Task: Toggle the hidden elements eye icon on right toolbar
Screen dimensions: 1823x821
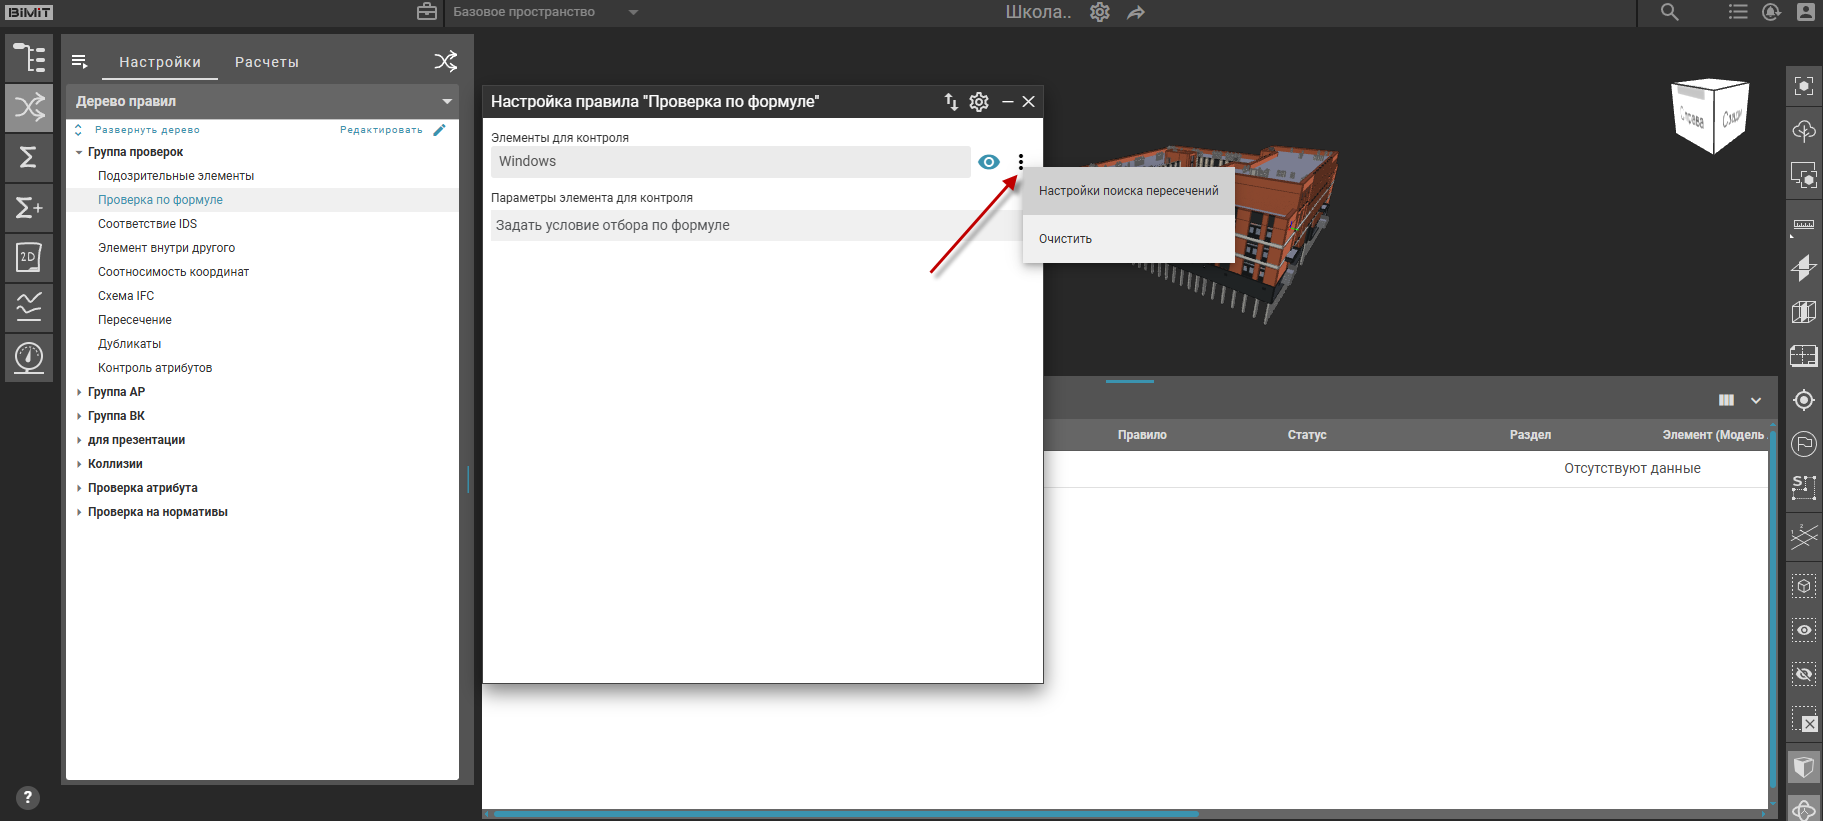Action: pos(1803,674)
